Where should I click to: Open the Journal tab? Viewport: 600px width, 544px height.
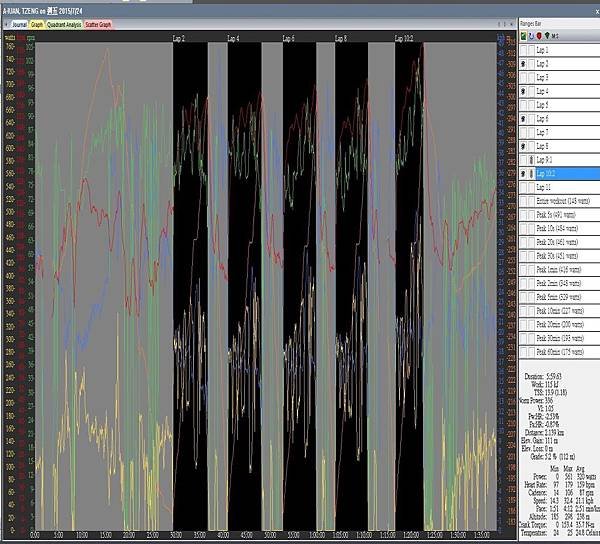tap(19, 25)
